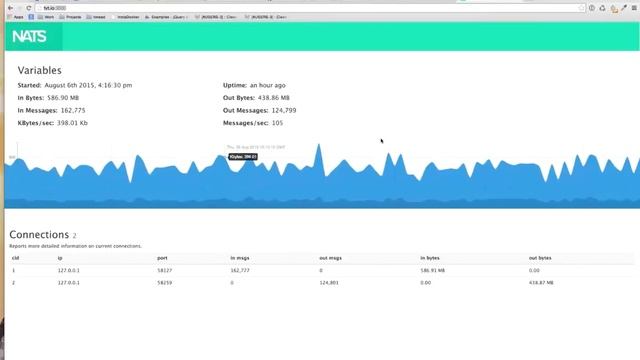
Task: Select the In Messages 162,775 value
Action: coord(73,111)
